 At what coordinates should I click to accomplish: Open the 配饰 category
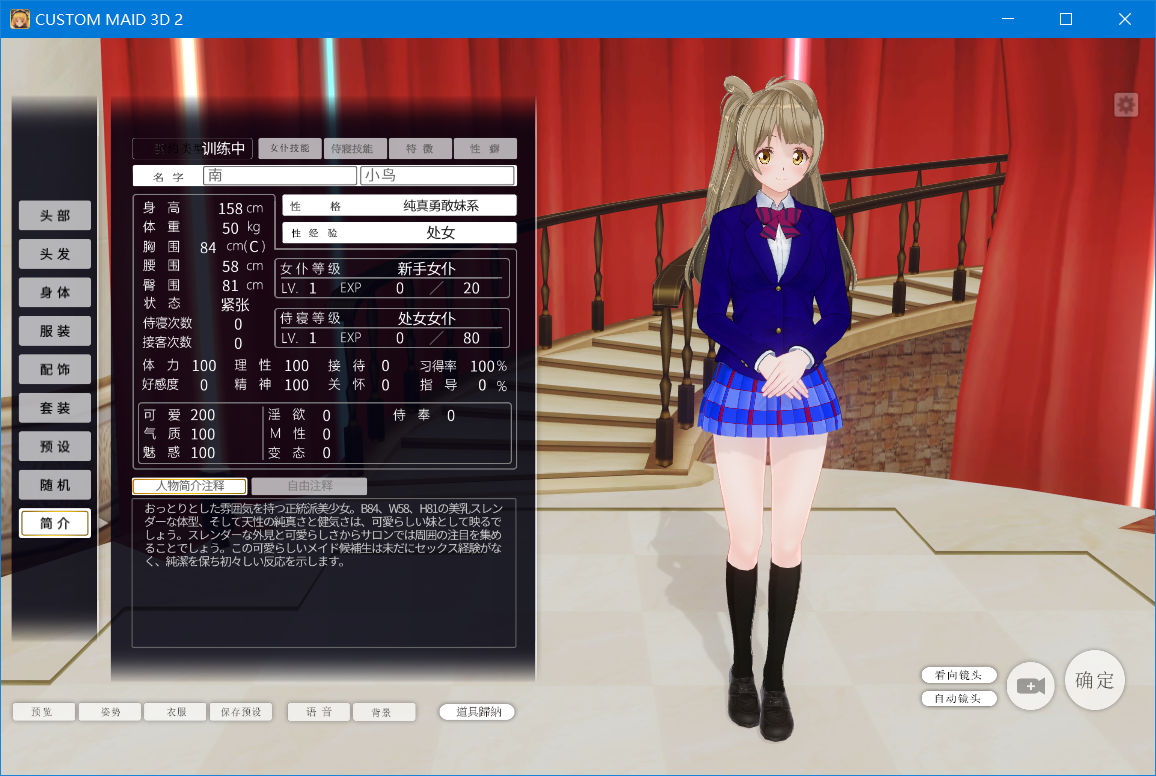[55, 369]
